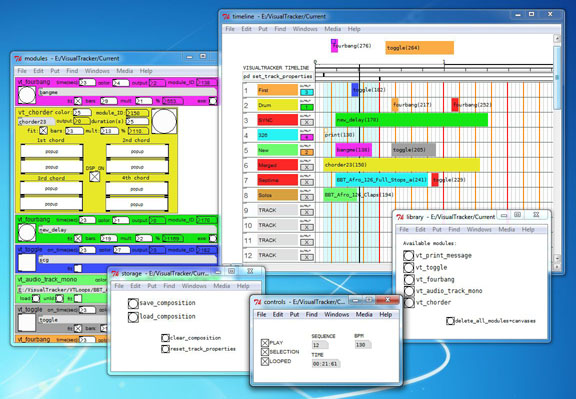Click delete_all_modules+canvases bang in library
The height and width of the screenshot is (399, 576).
click(450, 321)
